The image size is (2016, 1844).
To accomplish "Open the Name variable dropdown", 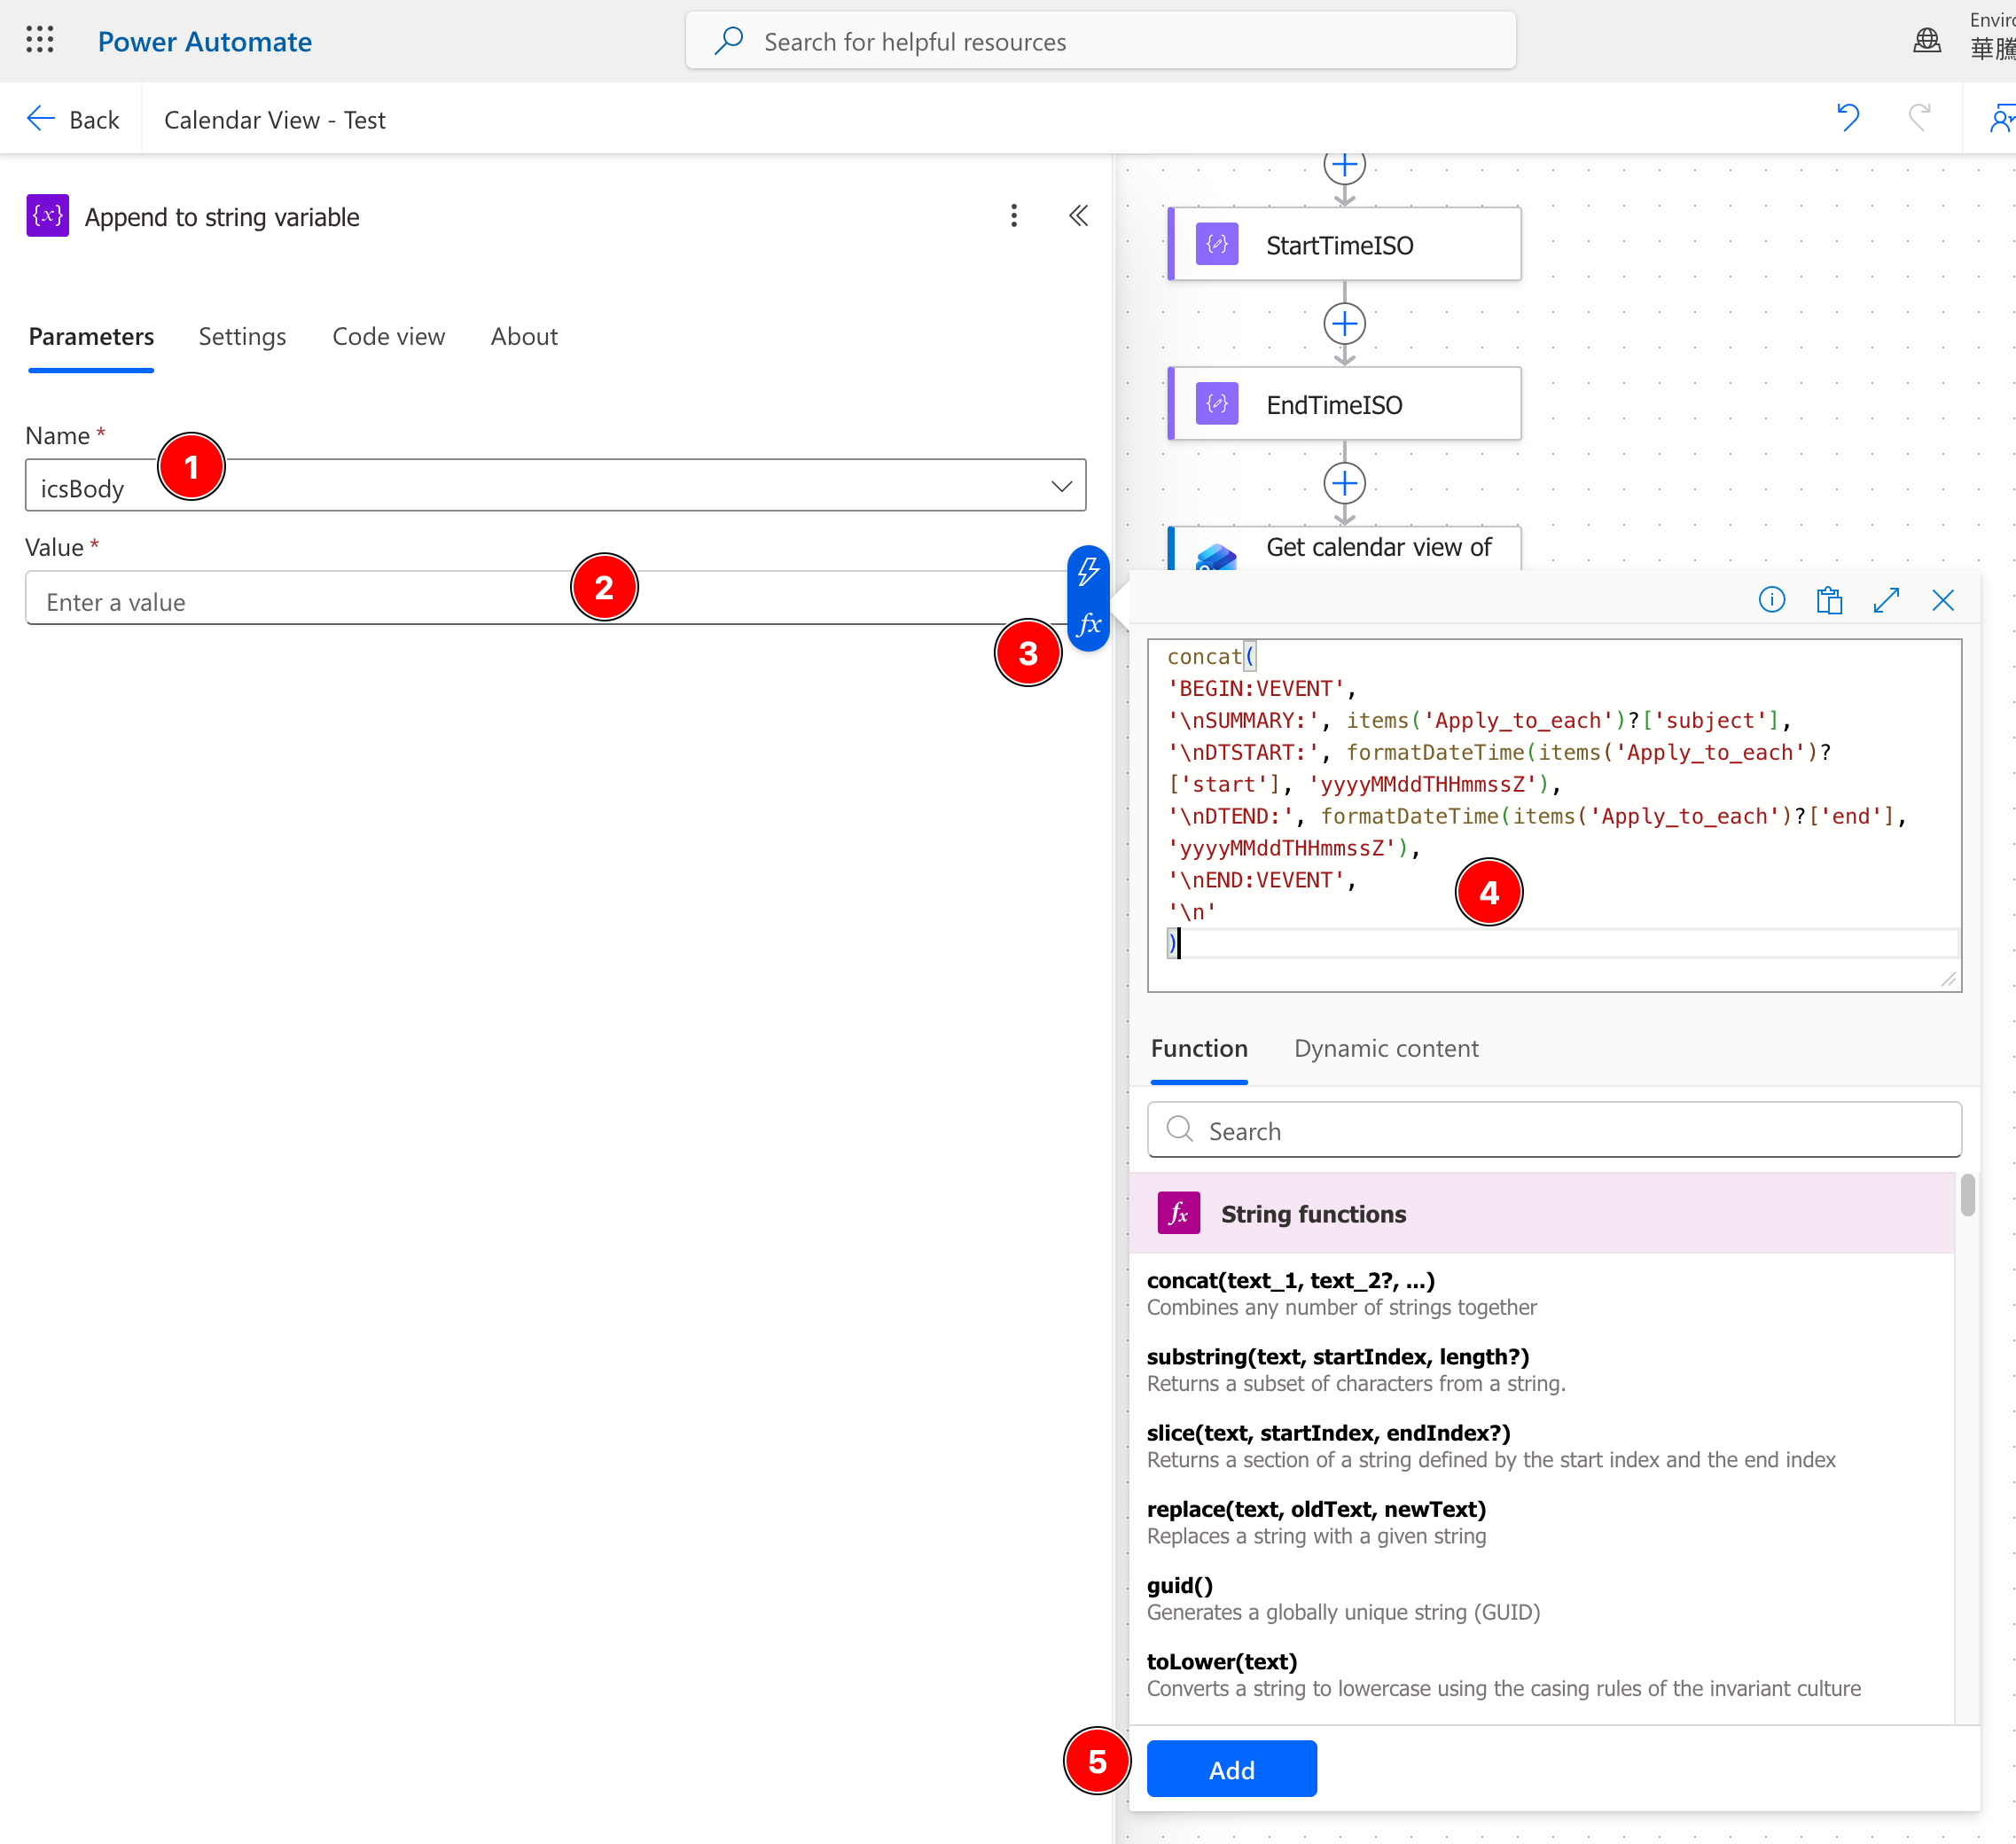I will 1061,487.
